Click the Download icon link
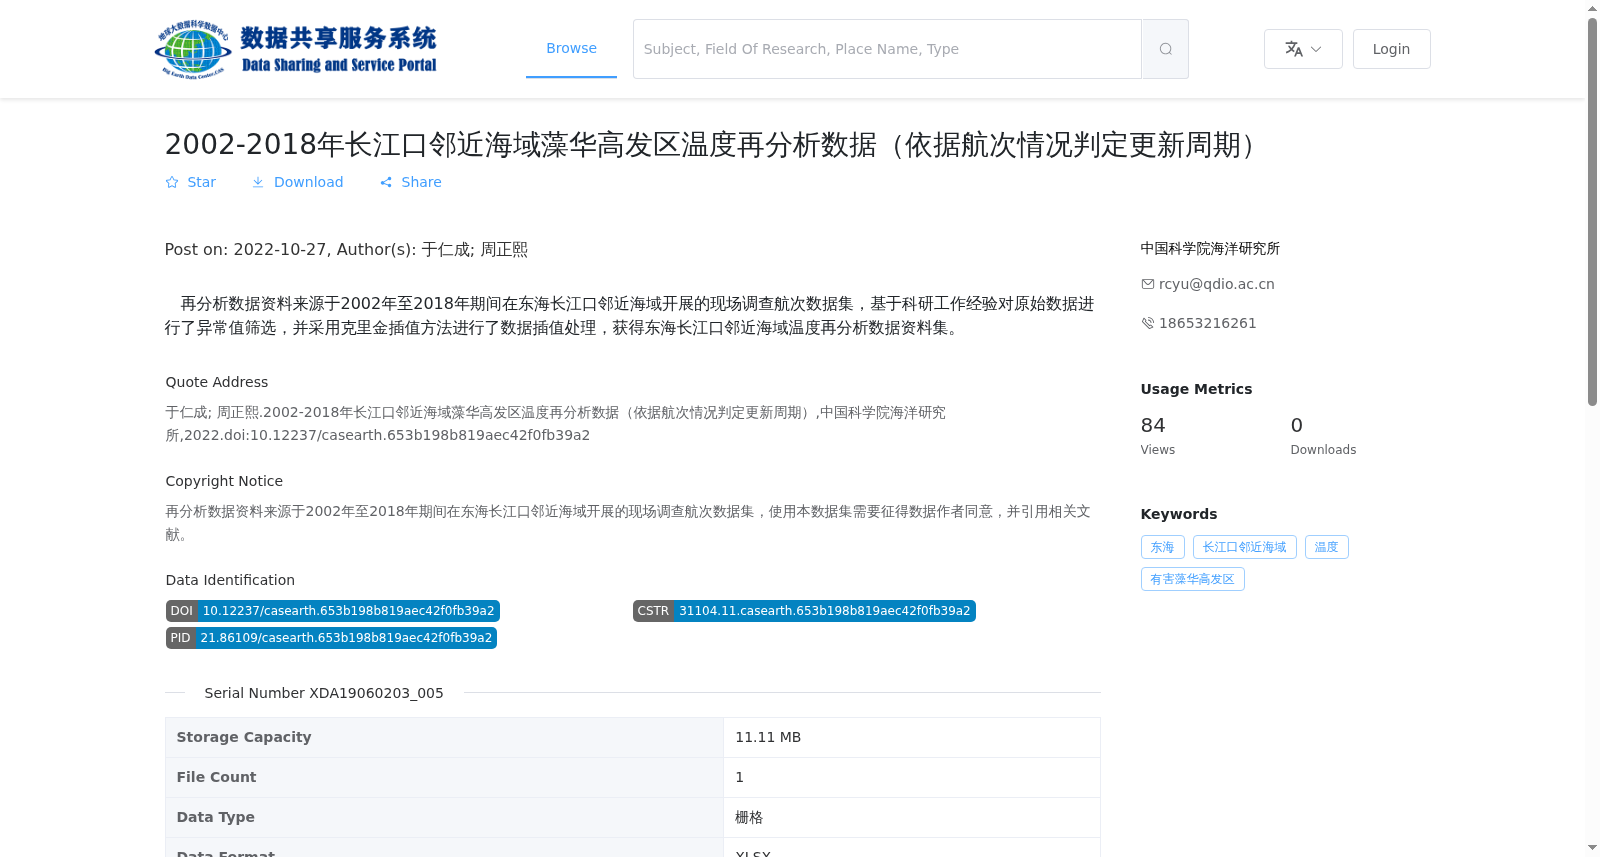1600x857 pixels. pyautogui.click(x=258, y=182)
